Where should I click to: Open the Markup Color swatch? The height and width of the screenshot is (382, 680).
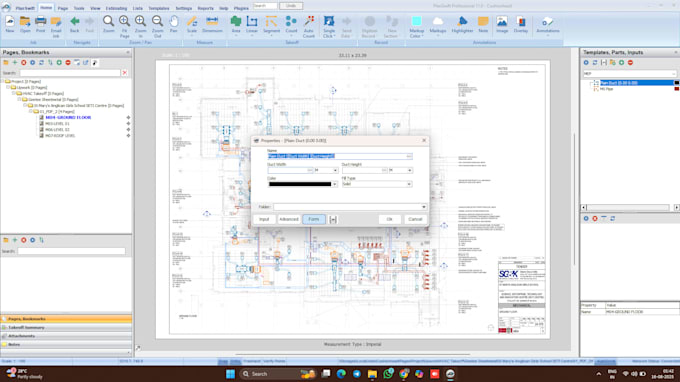coord(416,21)
